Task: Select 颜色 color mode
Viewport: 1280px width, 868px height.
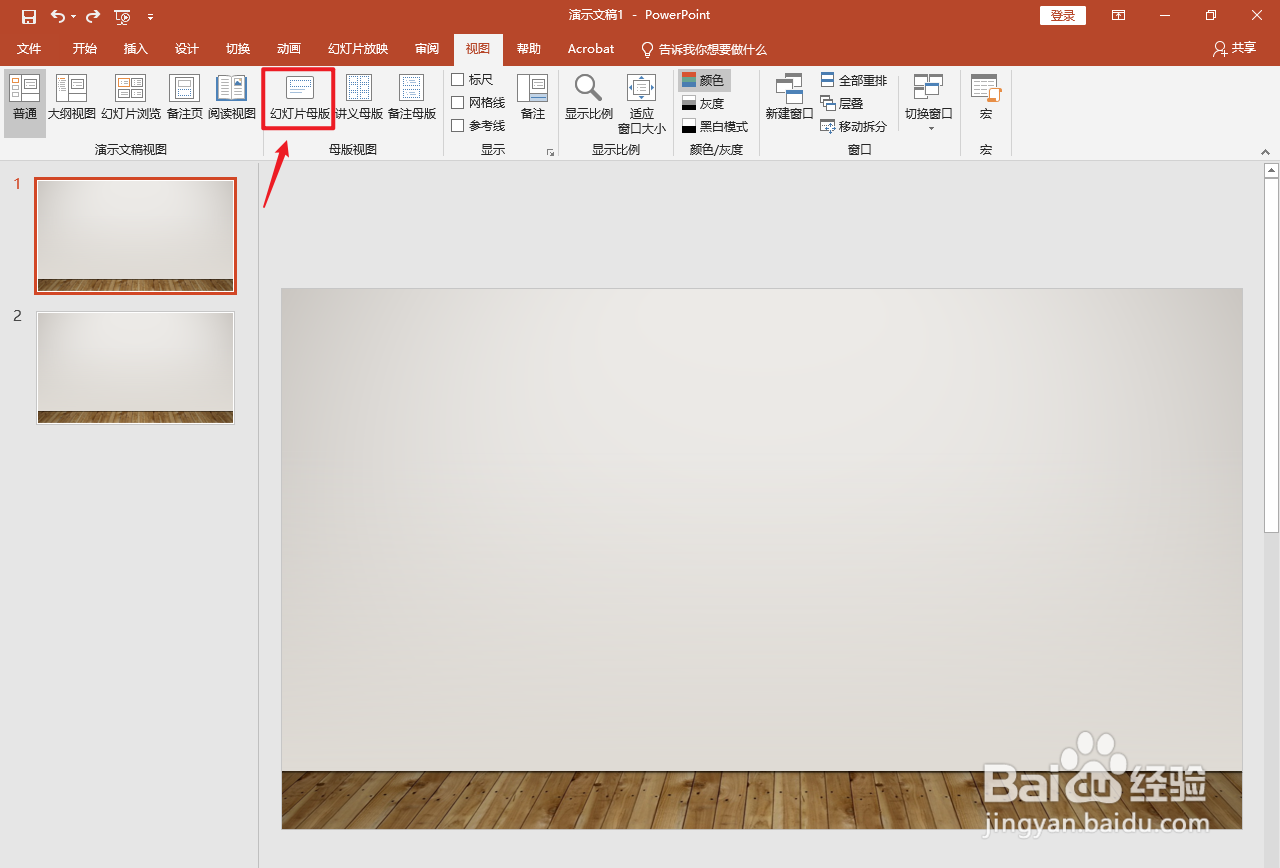Action: (x=705, y=80)
